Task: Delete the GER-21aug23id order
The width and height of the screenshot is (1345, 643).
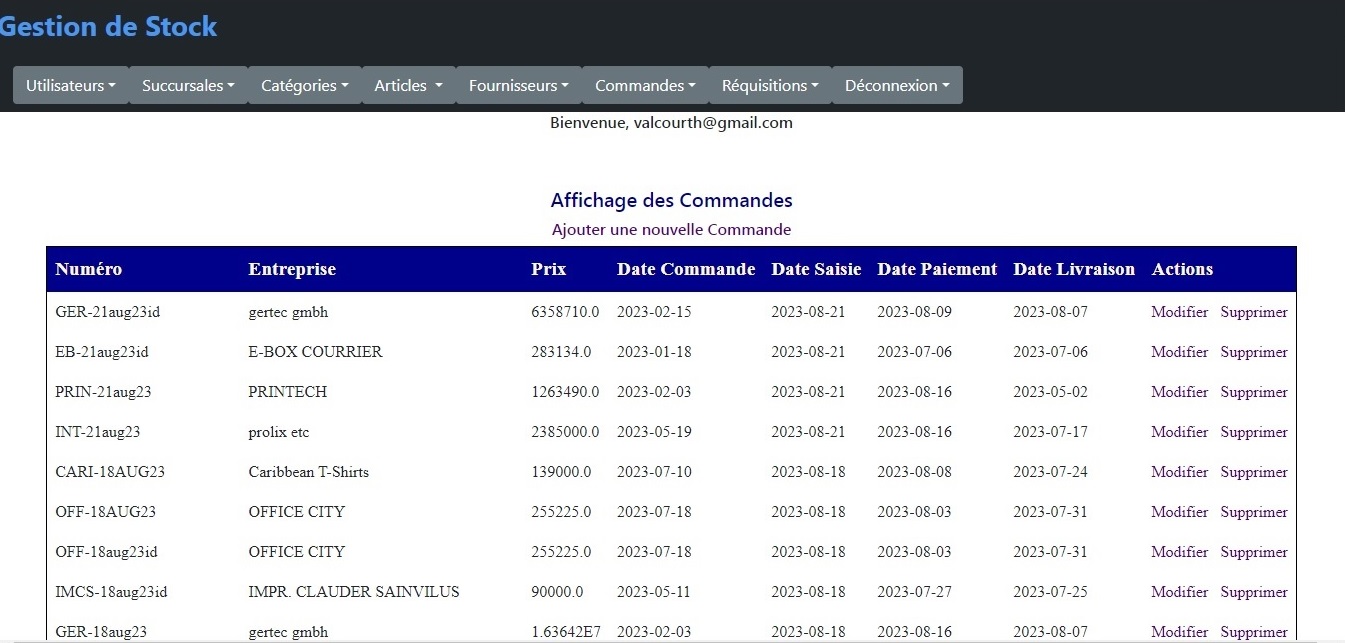Action: [1253, 312]
